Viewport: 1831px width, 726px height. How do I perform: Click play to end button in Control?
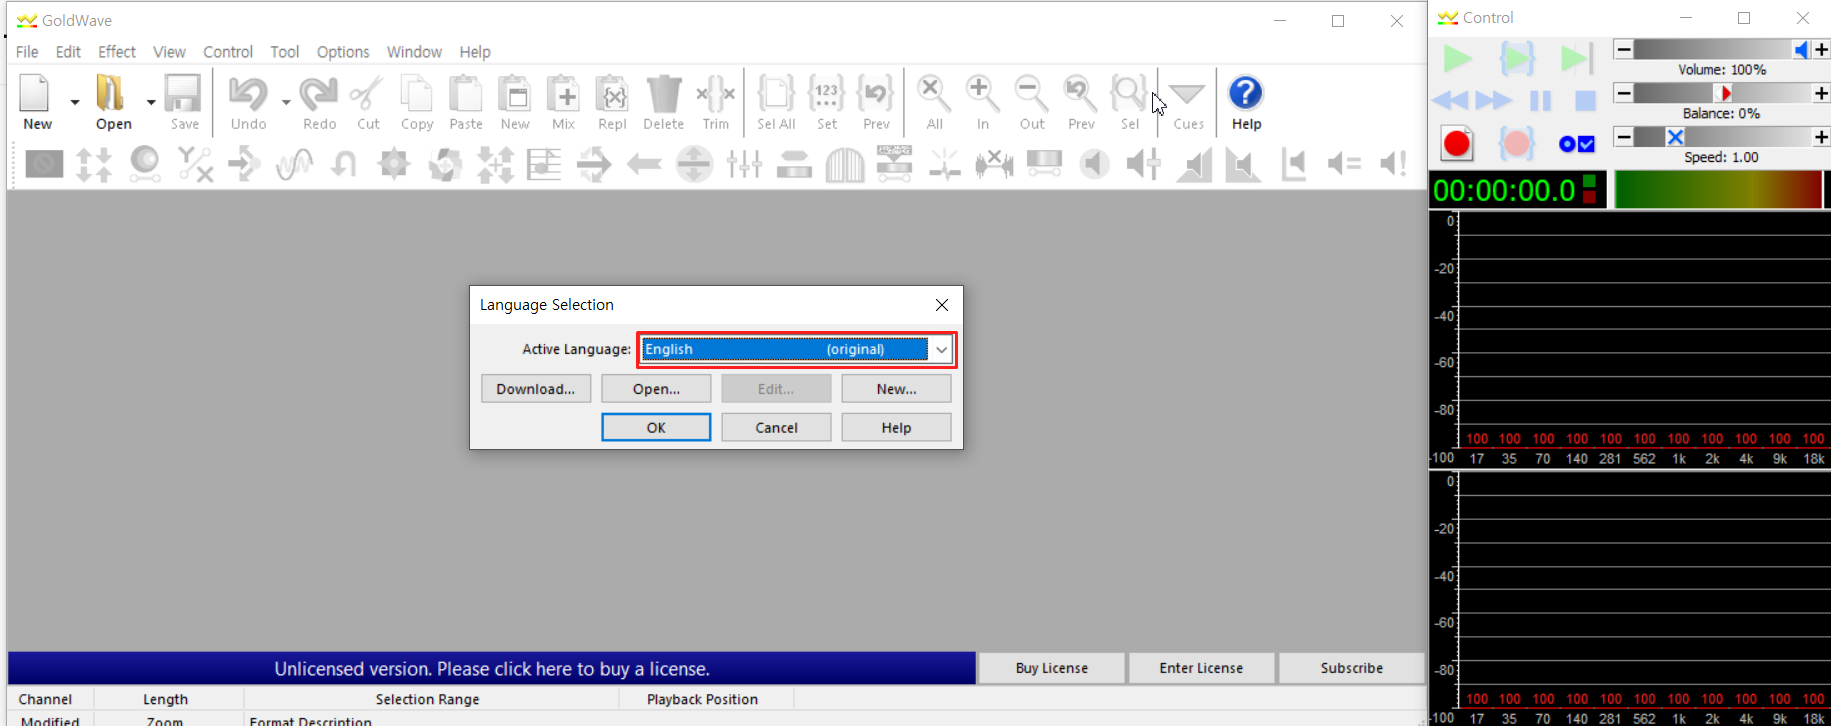click(1576, 59)
